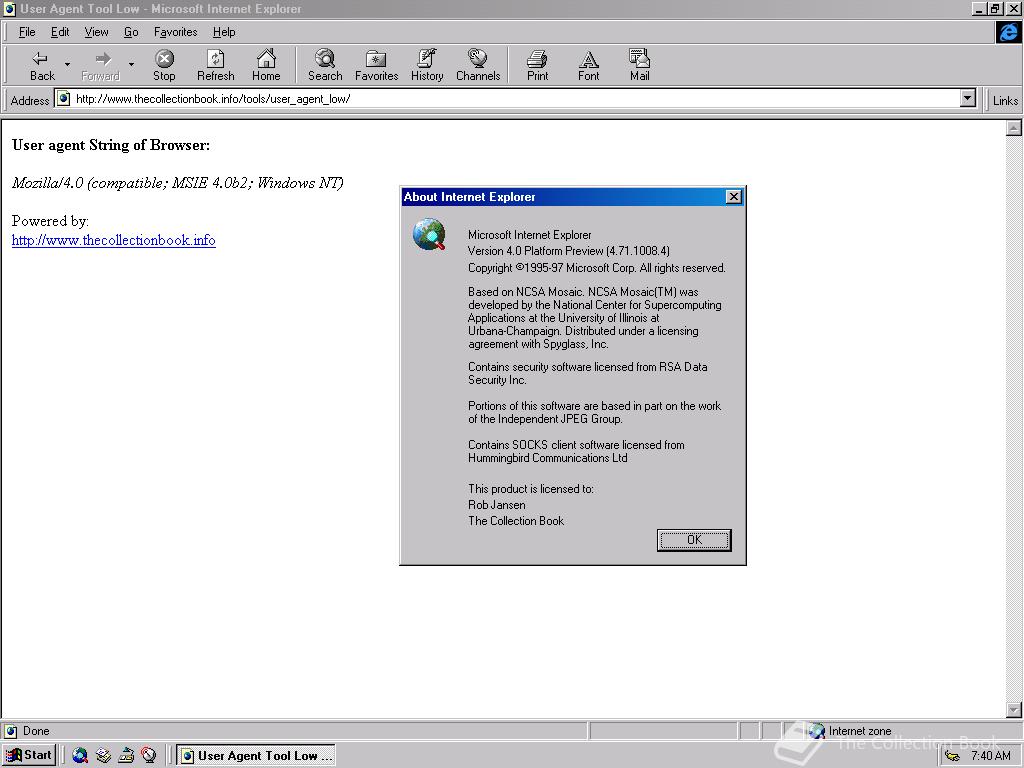Open the View menu
The height and width of the screenshot is (768, 1024).
pos(96,32)
